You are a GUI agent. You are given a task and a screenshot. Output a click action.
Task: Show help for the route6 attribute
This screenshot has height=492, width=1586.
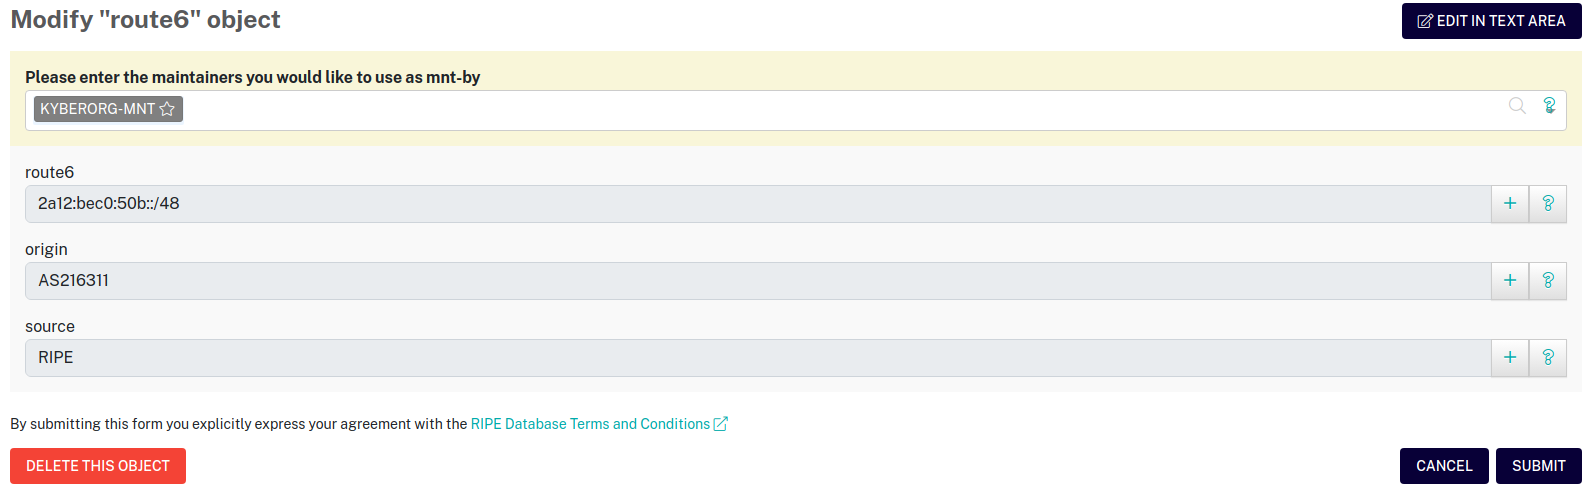(1548, 204)
